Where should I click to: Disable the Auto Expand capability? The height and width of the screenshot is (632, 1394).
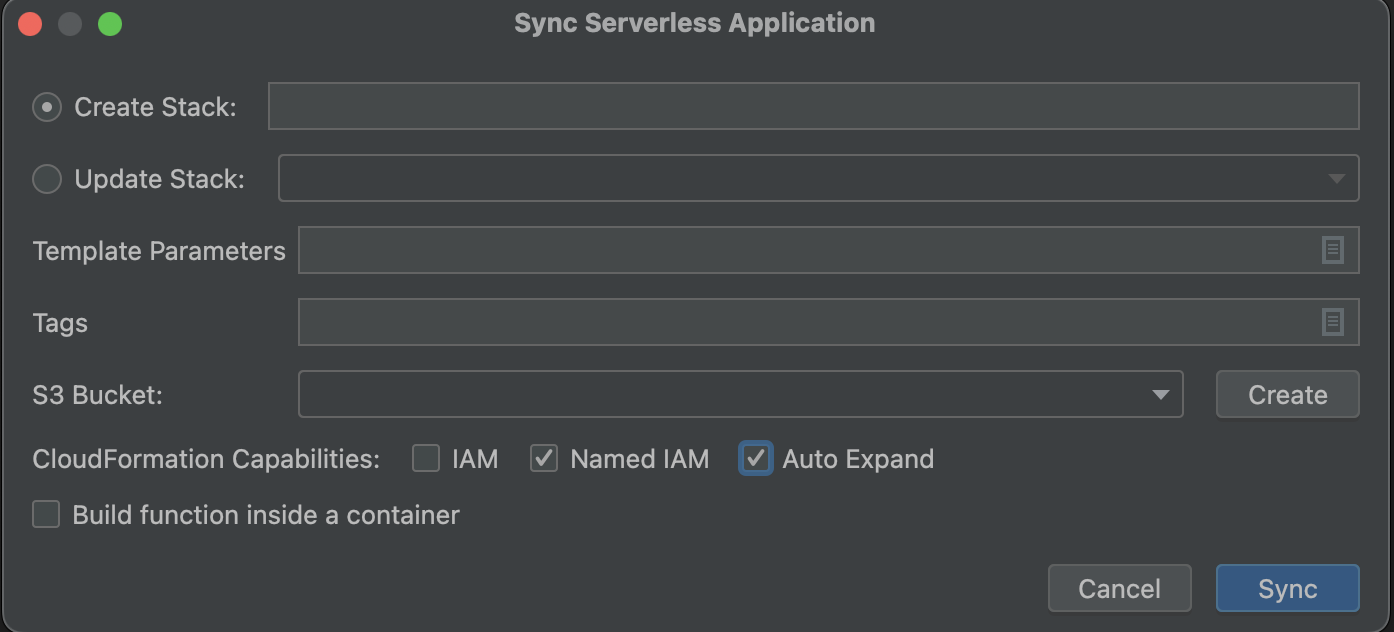tap(756, 459)
